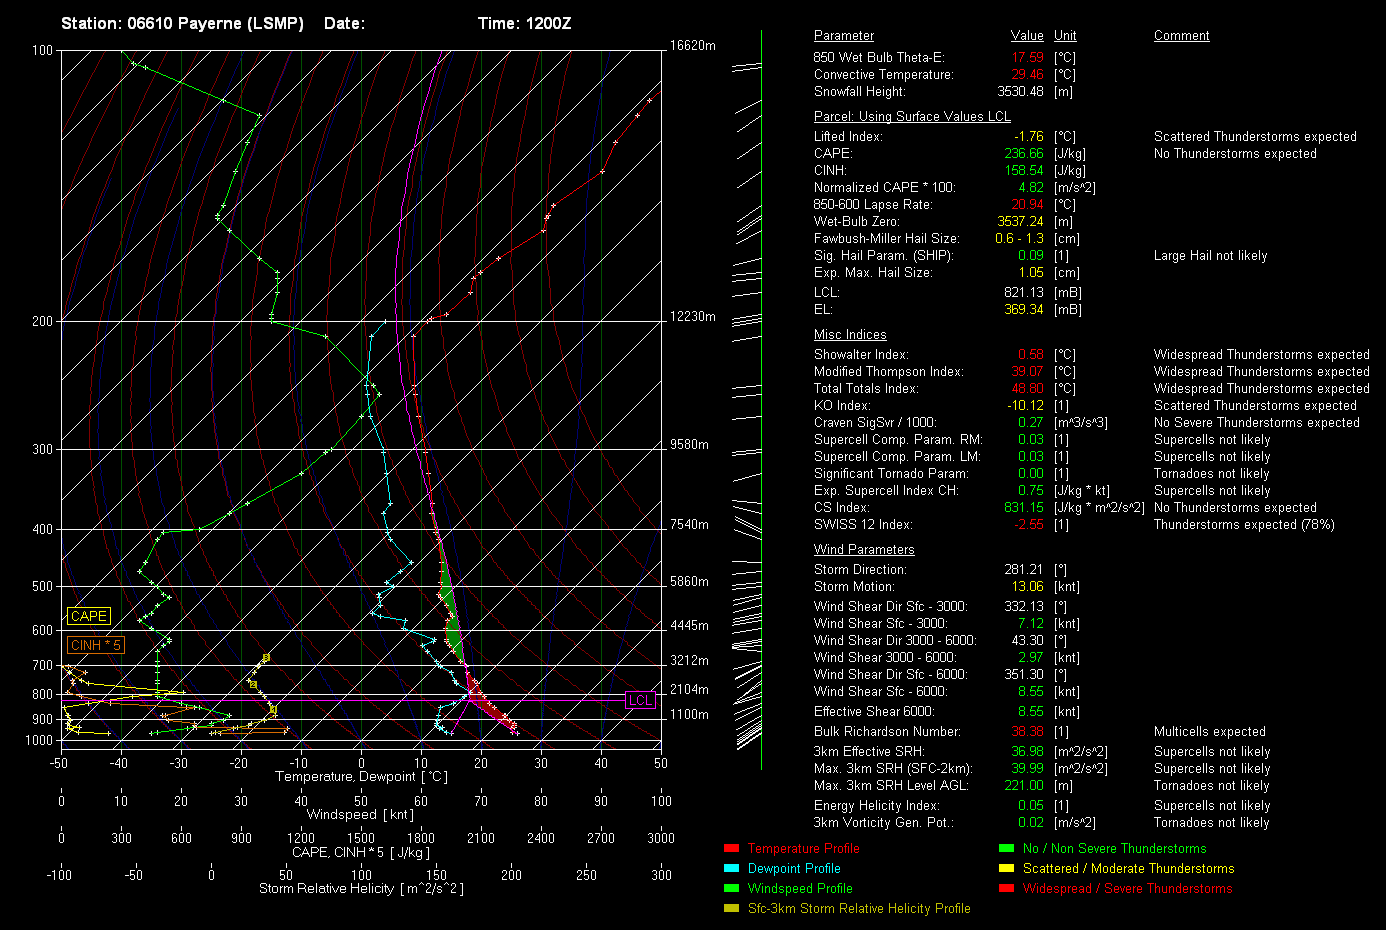This screenshot has width=1386, height=930.
Task: Click the Lifted Index row label
Action: point(848,137)
